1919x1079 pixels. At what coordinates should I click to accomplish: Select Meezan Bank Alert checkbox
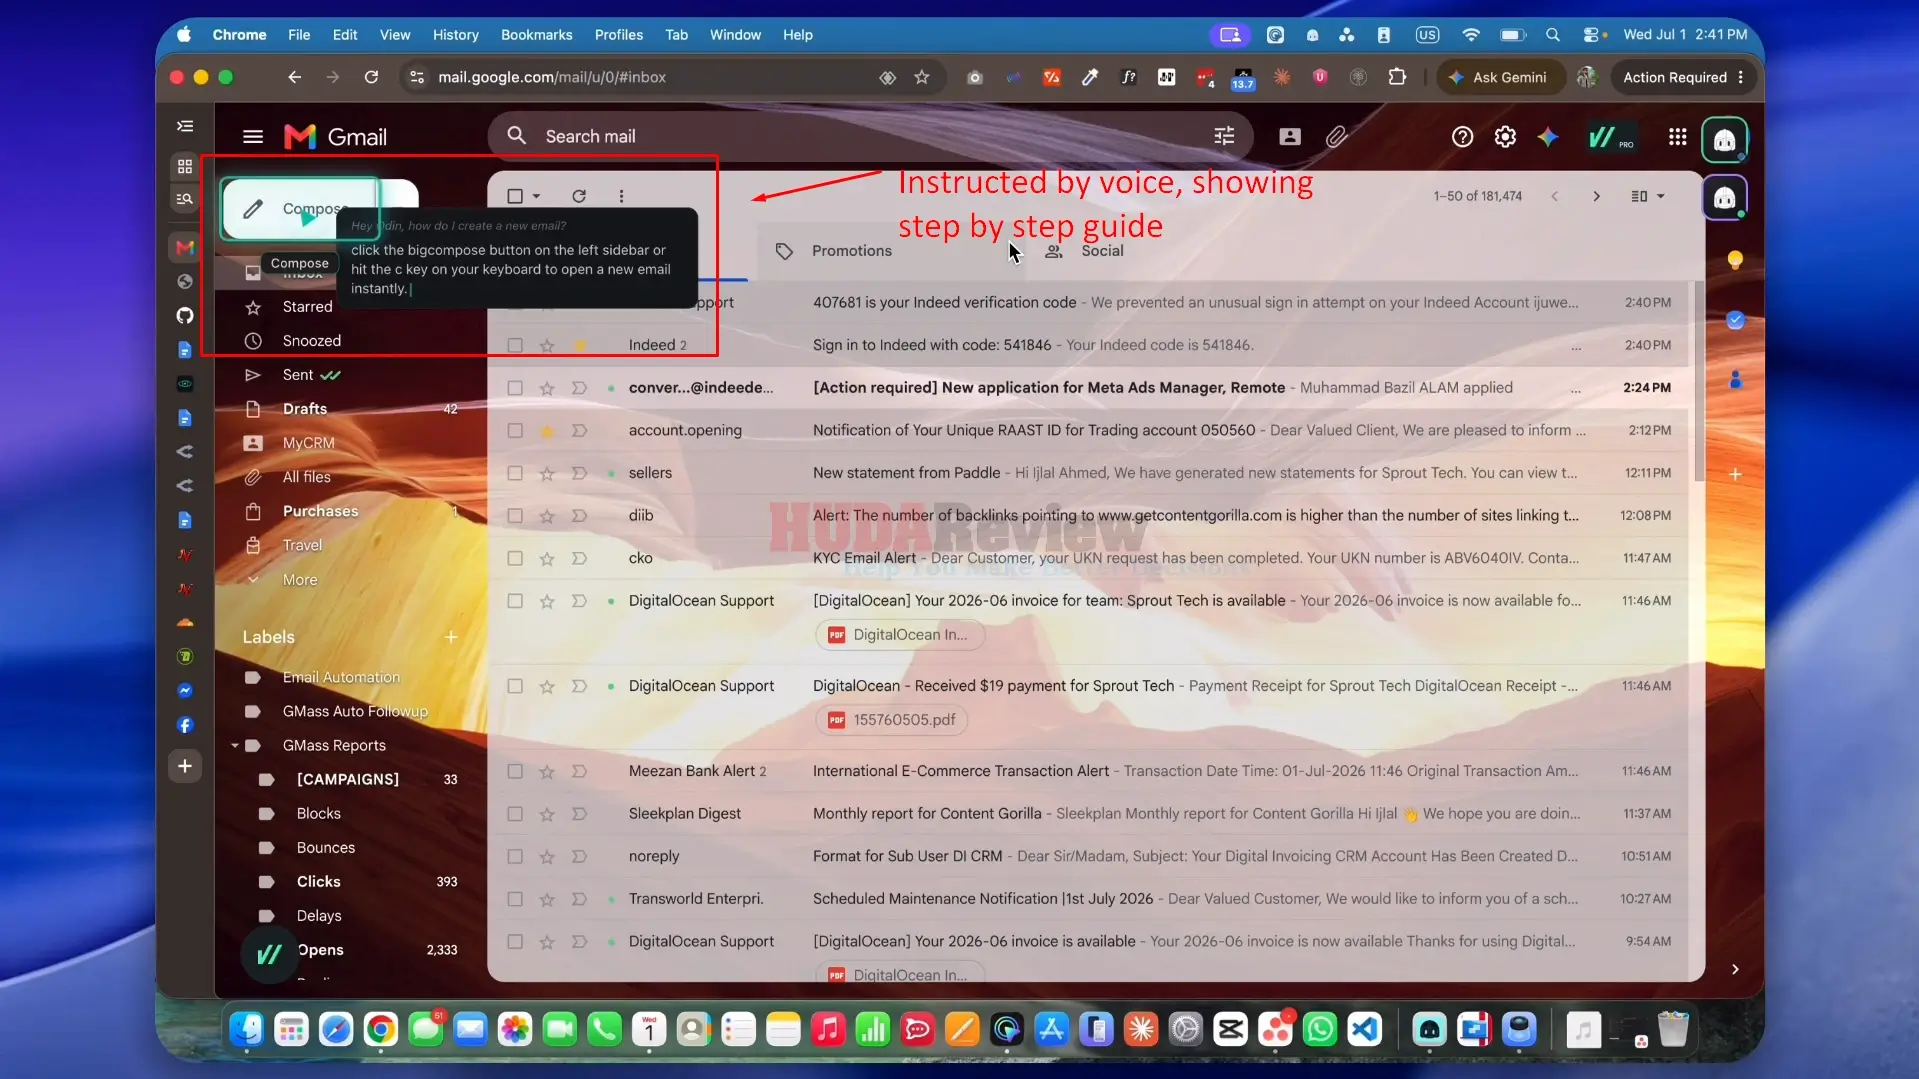tap(515, 772)
